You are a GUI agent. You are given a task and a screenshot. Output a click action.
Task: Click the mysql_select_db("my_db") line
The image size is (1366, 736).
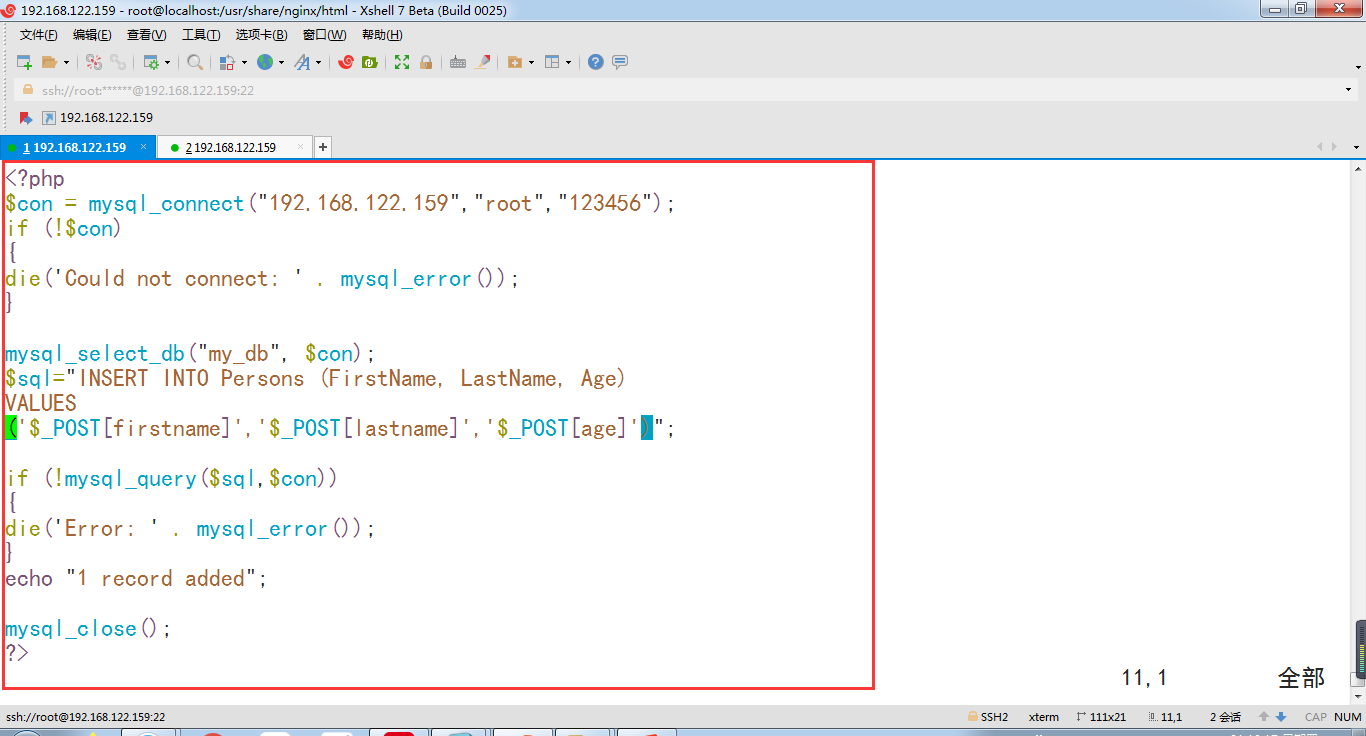point(190,354)
